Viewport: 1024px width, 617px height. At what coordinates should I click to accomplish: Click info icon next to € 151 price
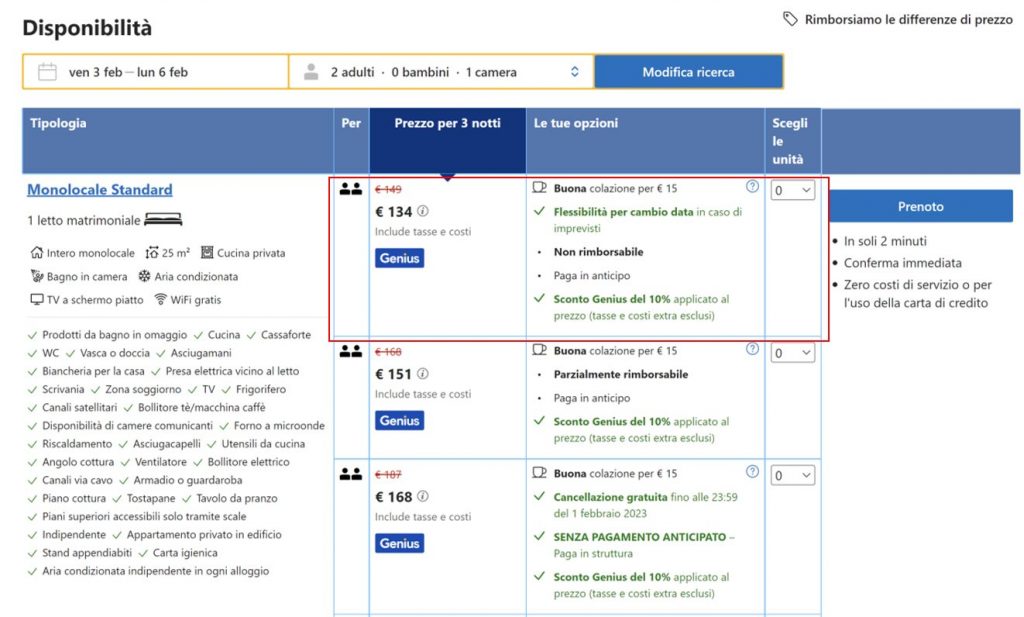tap(423, 374)
